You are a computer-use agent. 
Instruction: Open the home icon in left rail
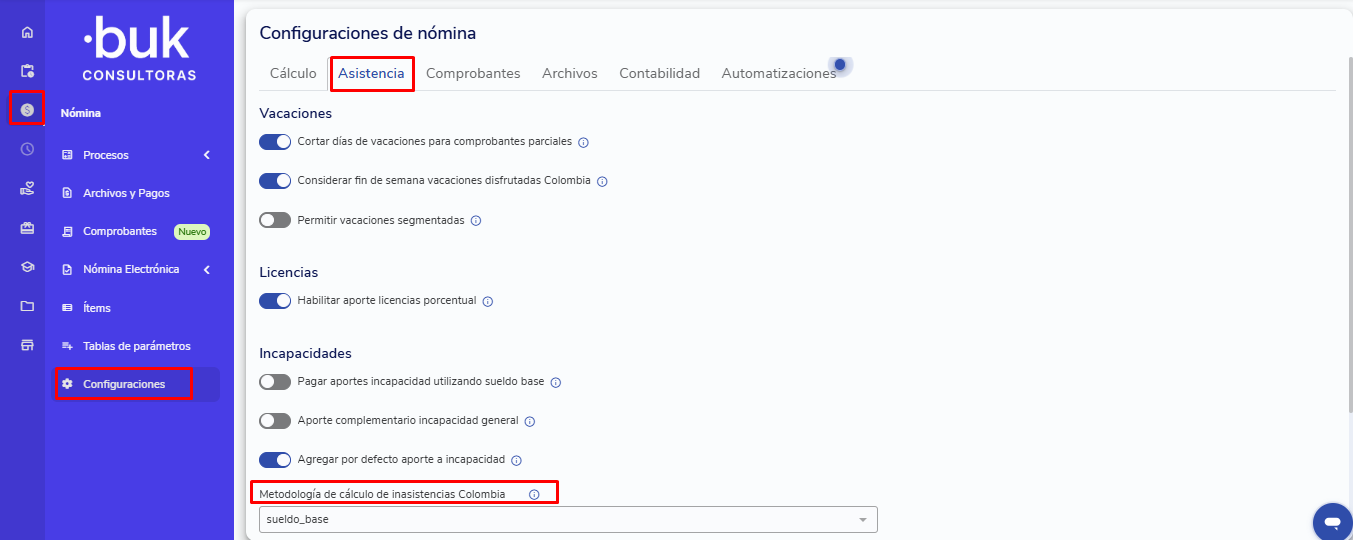(x=27, y=32)
